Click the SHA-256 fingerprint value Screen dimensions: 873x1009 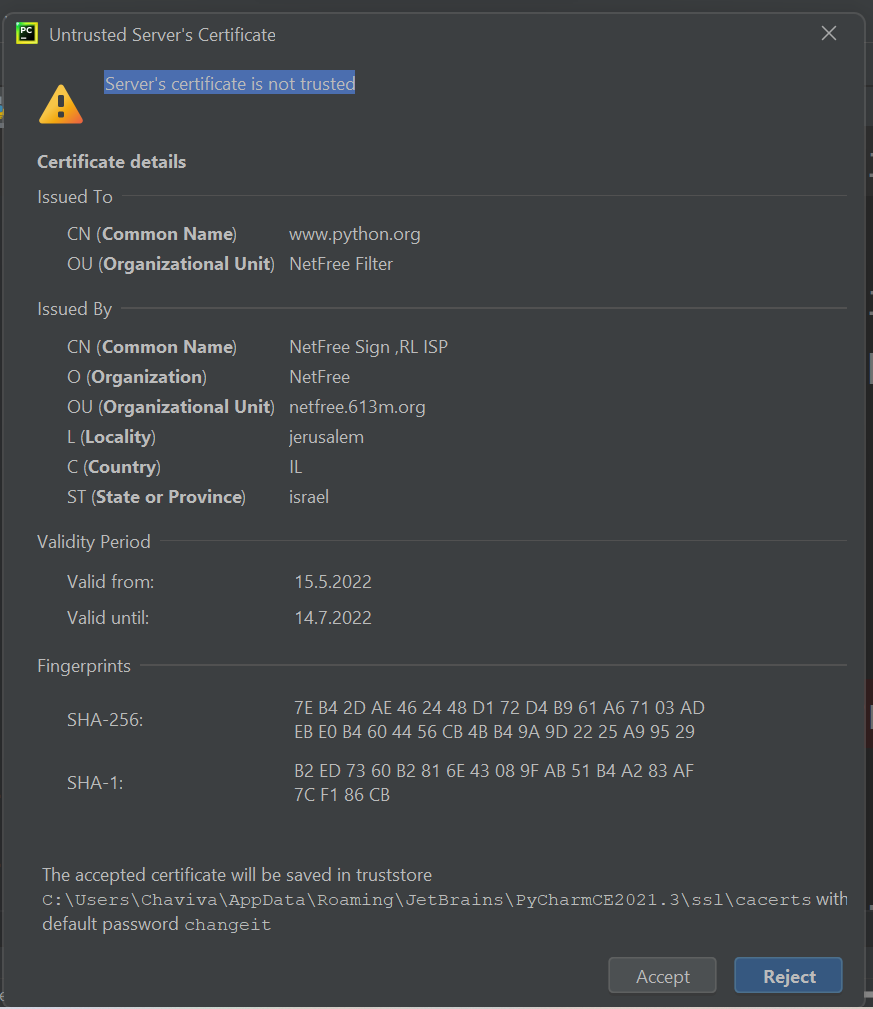point(499,720)
